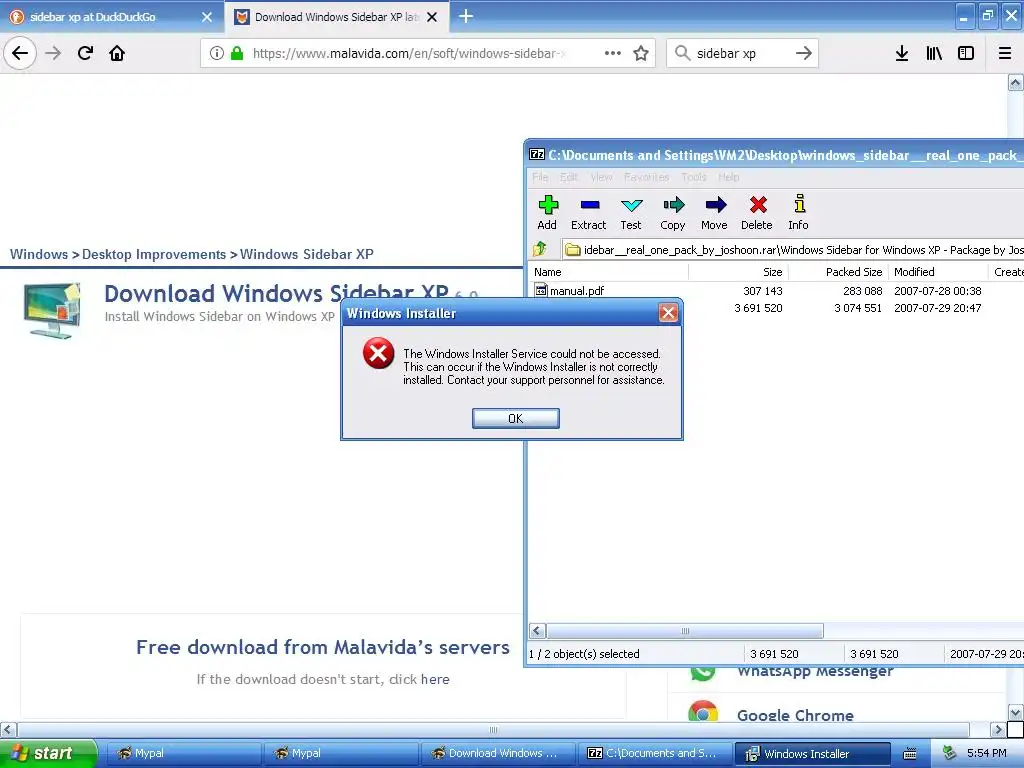Click the browser Forward button

pyautogui.click(x=53, y=53)
